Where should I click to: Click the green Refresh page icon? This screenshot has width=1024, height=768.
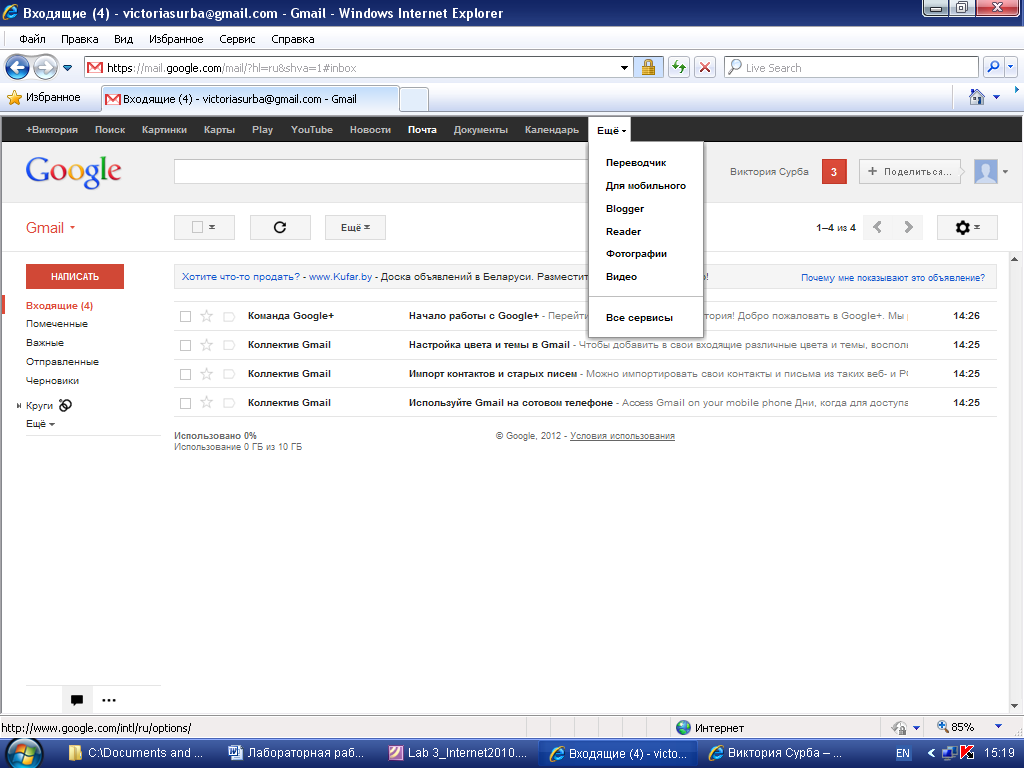point(679,67)
